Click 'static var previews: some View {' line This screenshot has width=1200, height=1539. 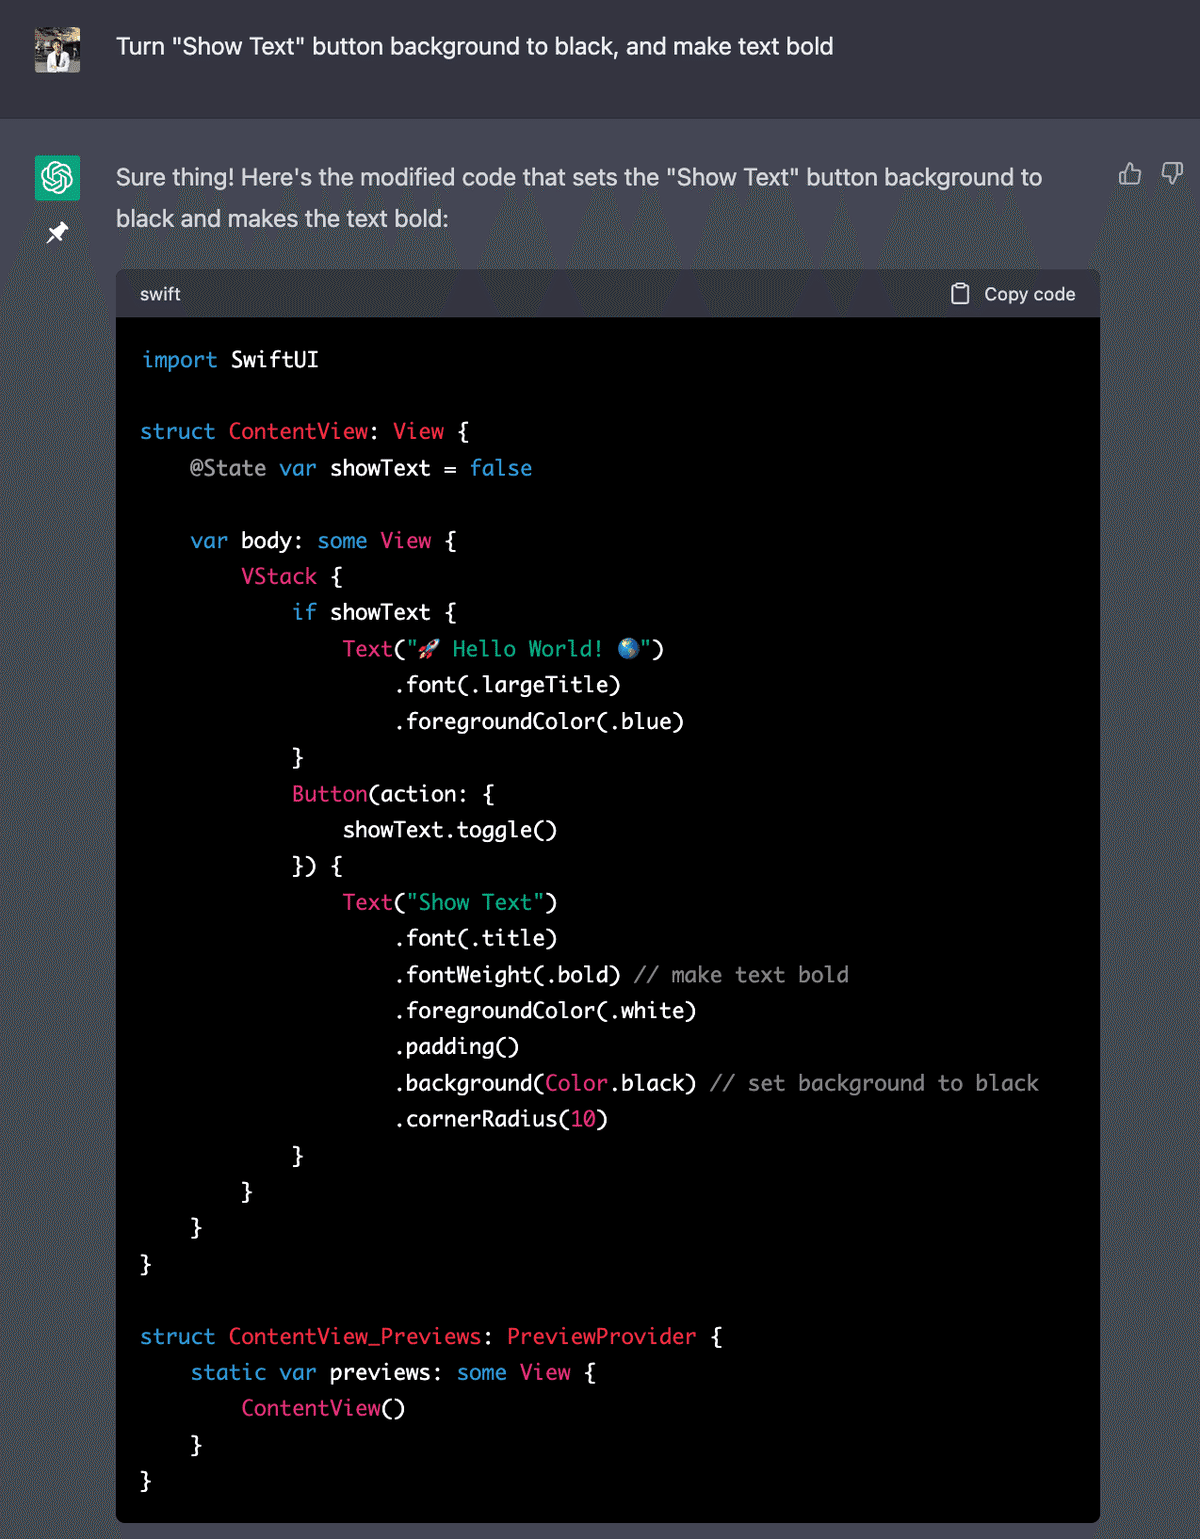[x=393, y=1373]
